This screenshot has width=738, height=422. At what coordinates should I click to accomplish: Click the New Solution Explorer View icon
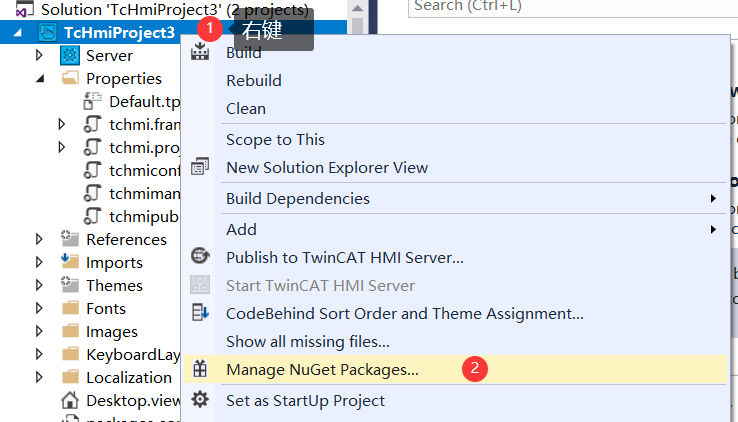(200, 167)
